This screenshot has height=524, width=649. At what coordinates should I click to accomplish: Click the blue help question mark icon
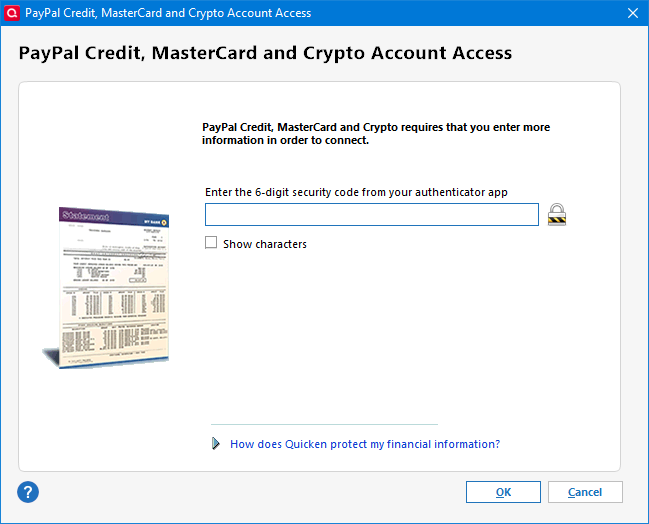[x=28, y=492]
